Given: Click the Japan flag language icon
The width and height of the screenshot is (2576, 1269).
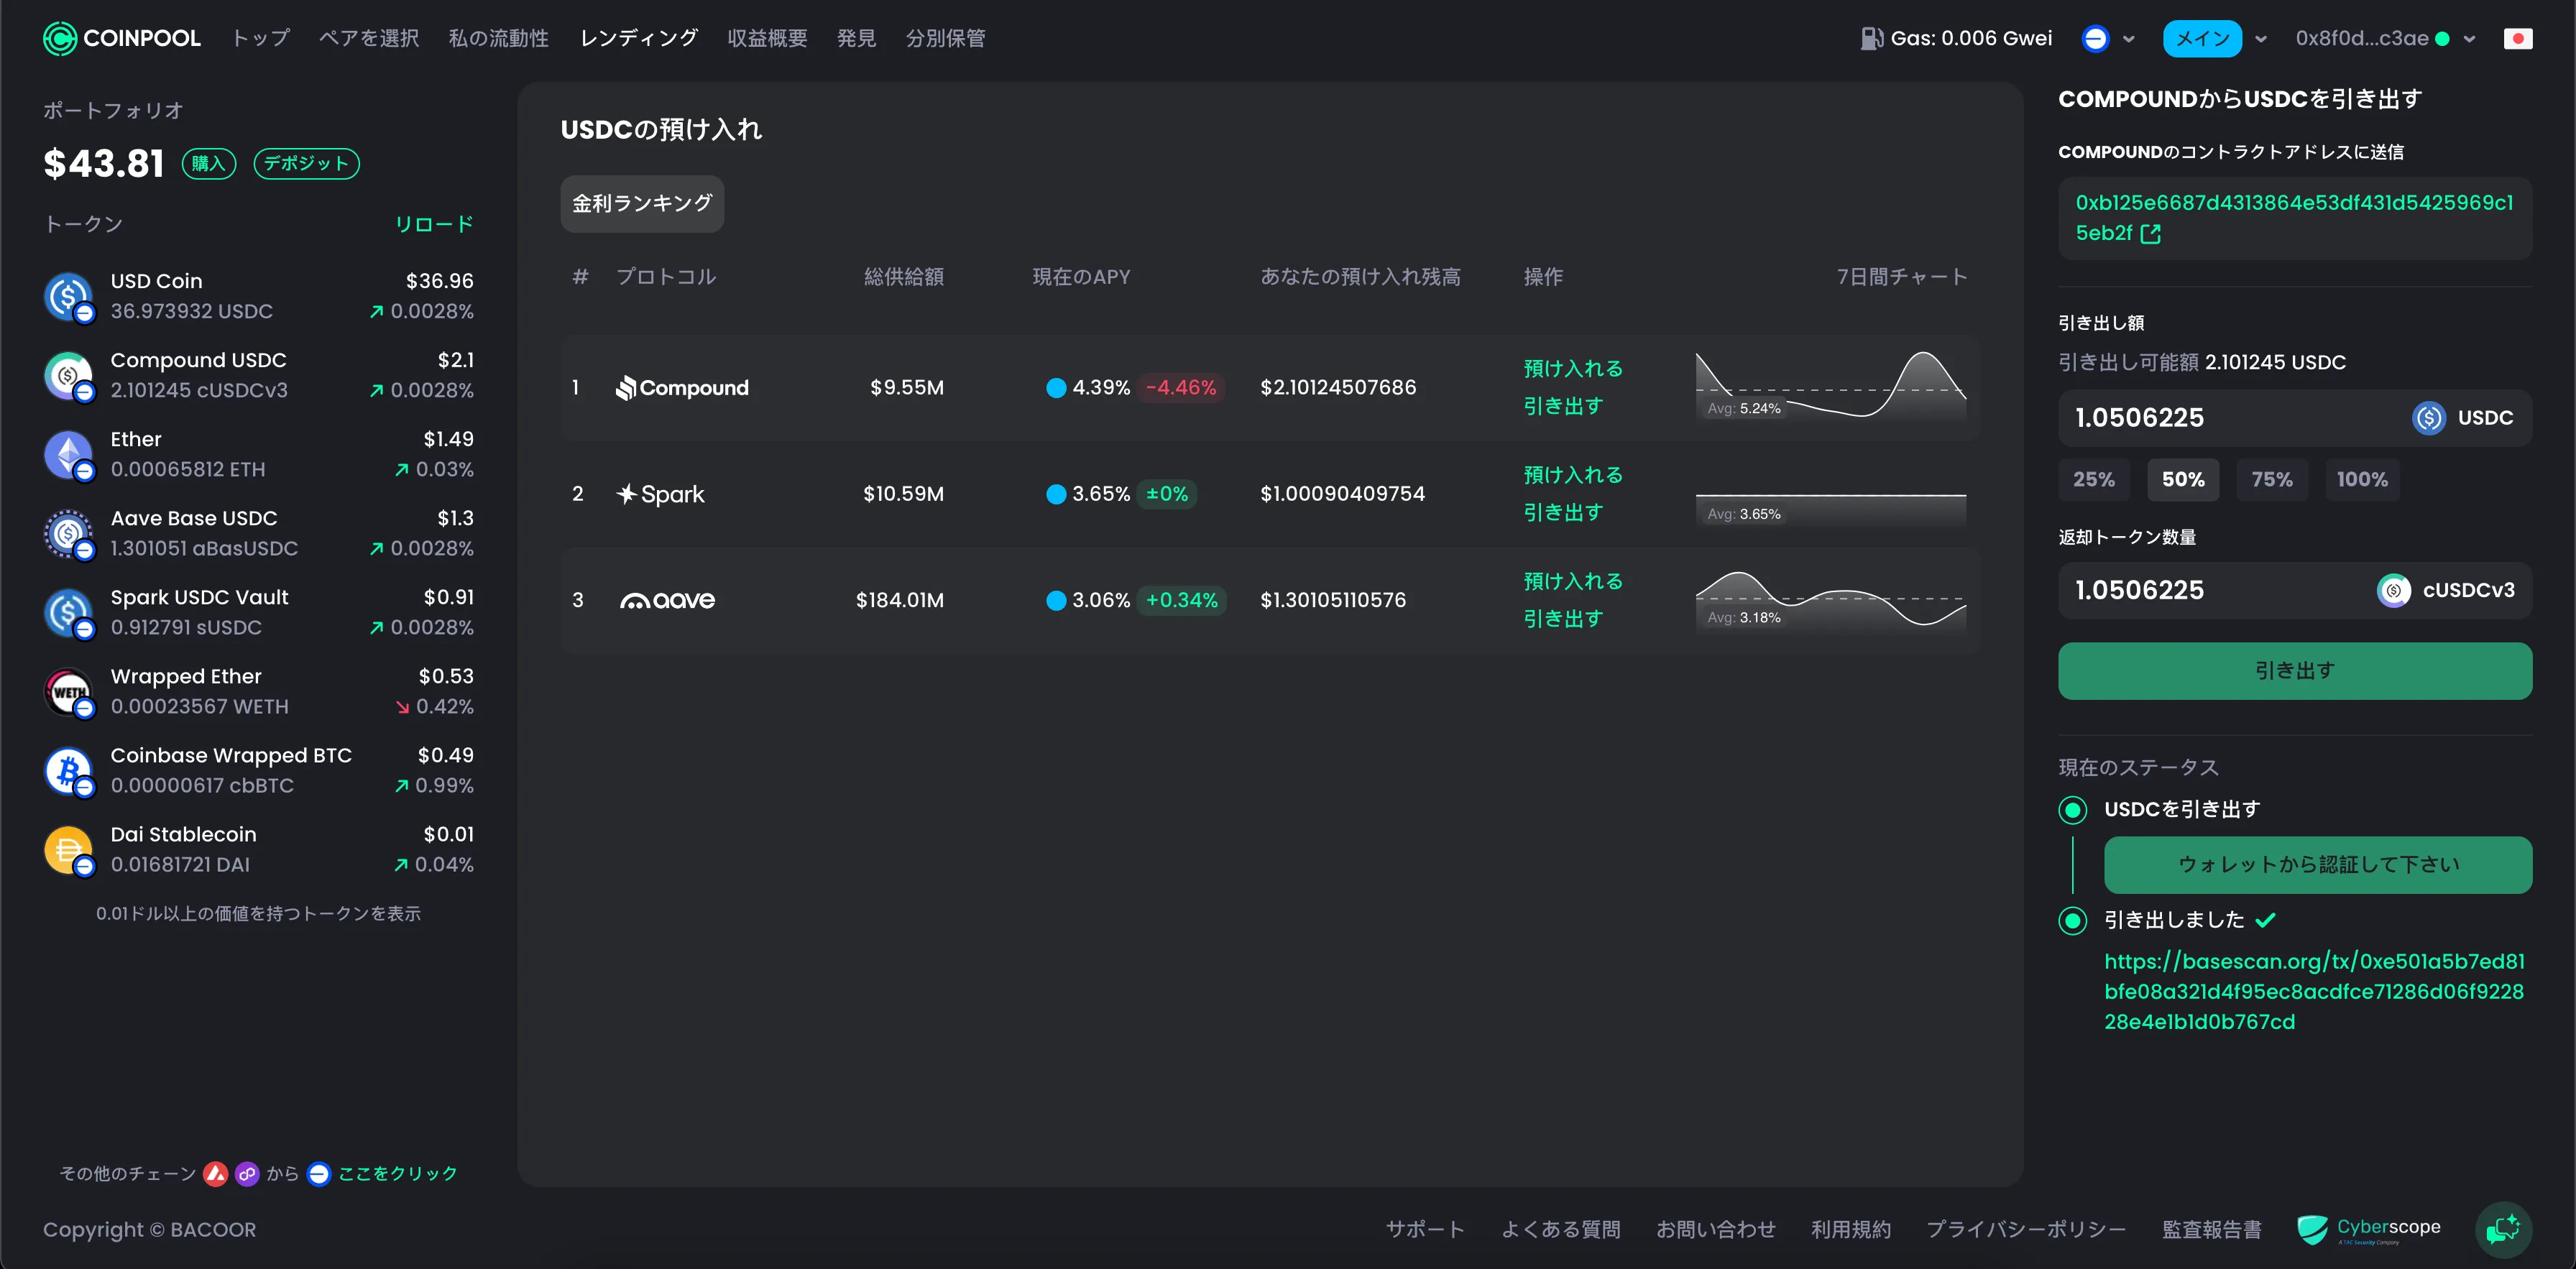Looking at the screenshot, I should pos(2517,39).
